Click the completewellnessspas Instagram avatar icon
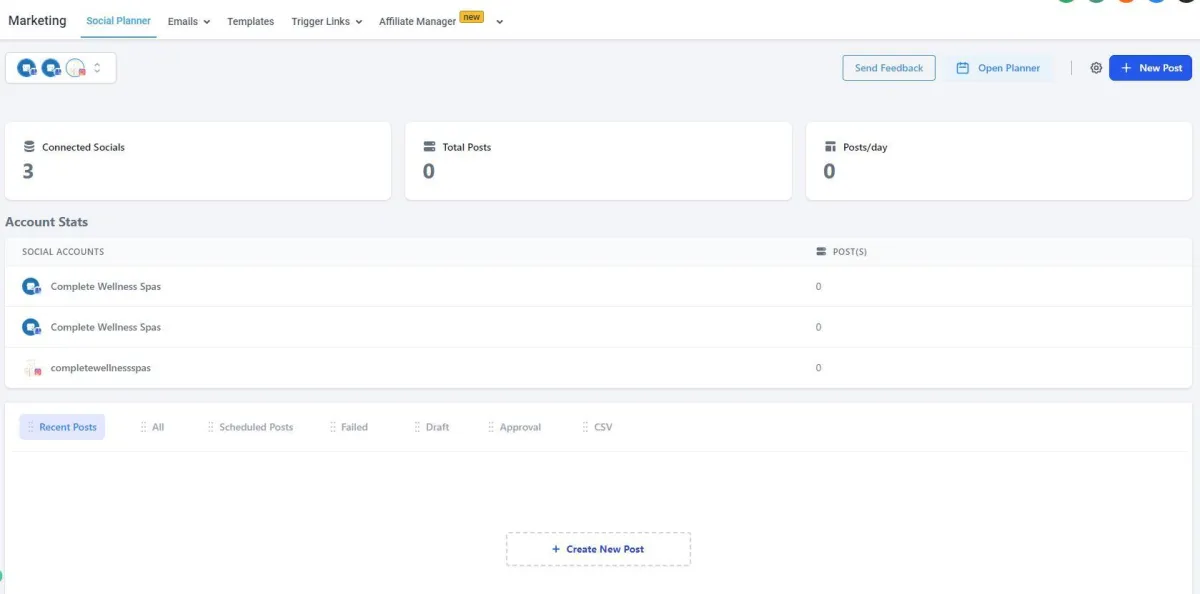 coord(31,368)
